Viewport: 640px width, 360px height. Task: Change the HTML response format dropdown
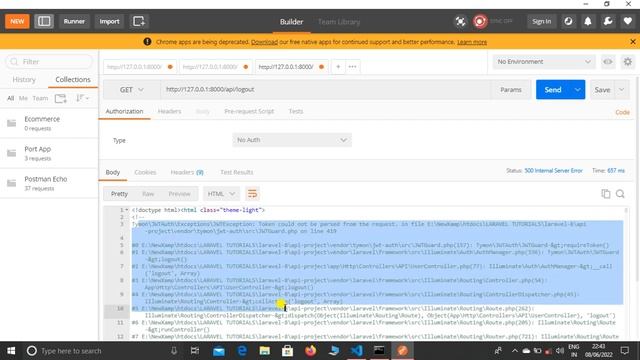[x=221, y=193]
